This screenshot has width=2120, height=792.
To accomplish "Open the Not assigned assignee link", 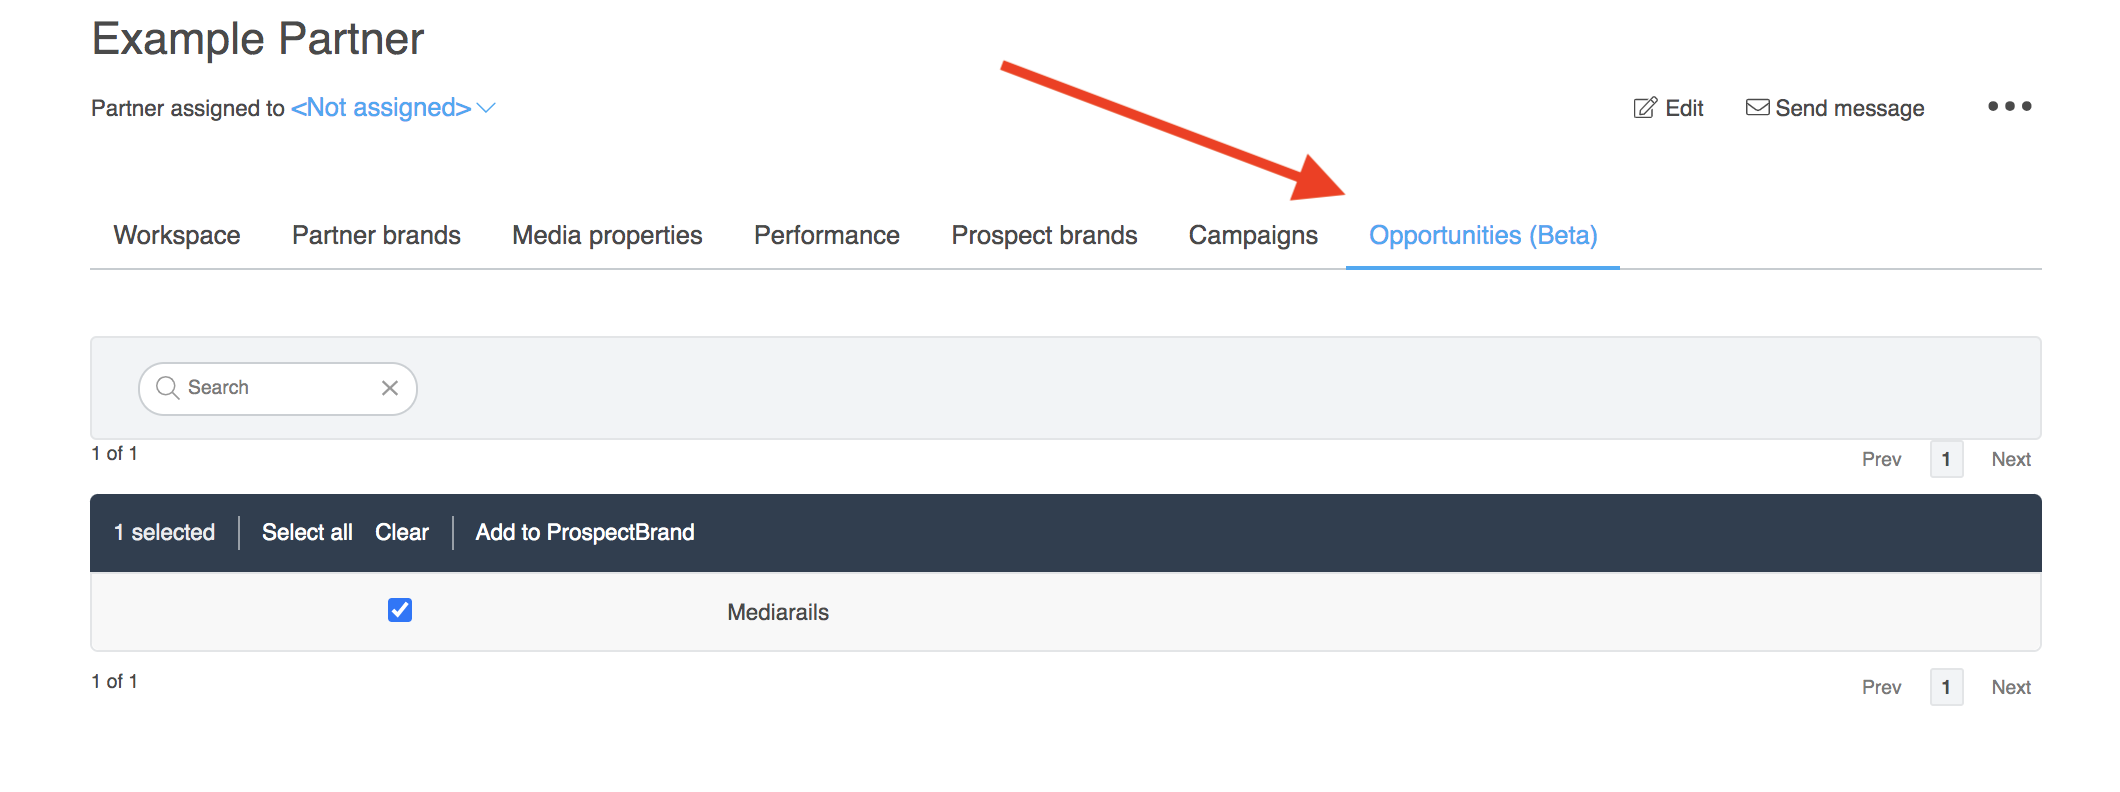I will pyautogui.click(x=380, y=108).
